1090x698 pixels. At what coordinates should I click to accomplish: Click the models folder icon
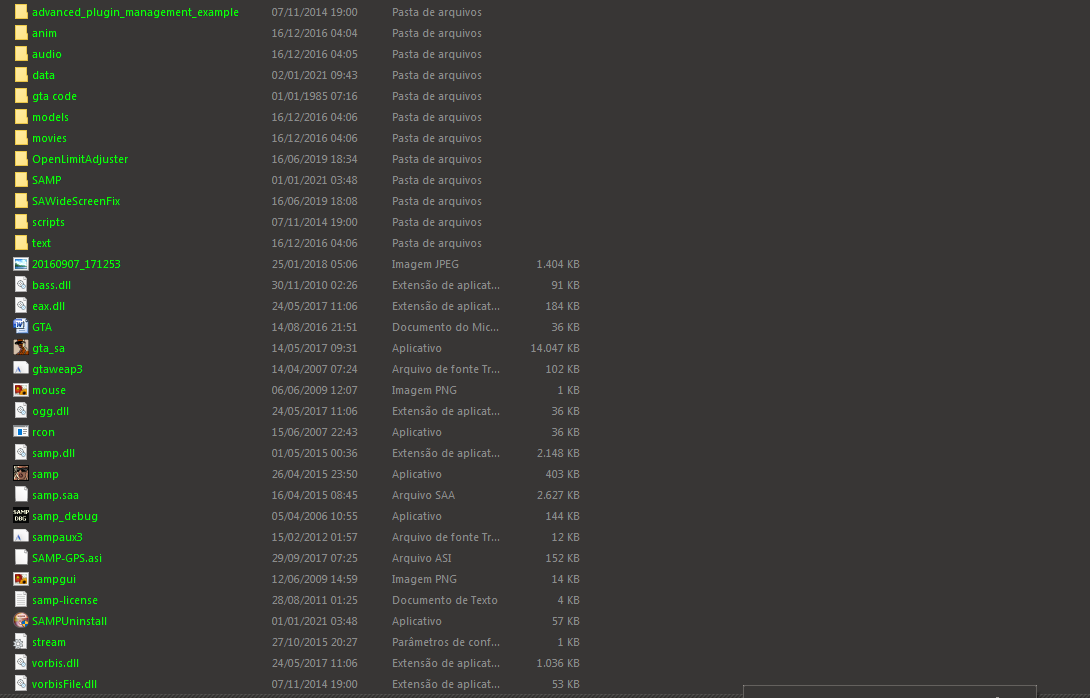pyautogui.click(x=21, y=117)
